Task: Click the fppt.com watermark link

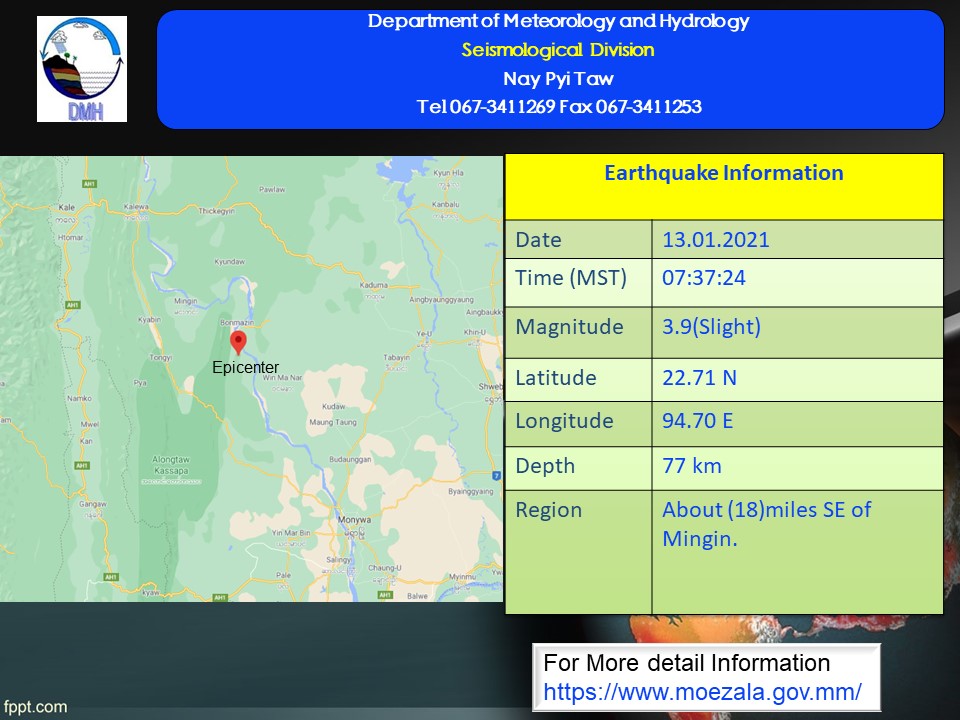Action: (x=35, y=707)
